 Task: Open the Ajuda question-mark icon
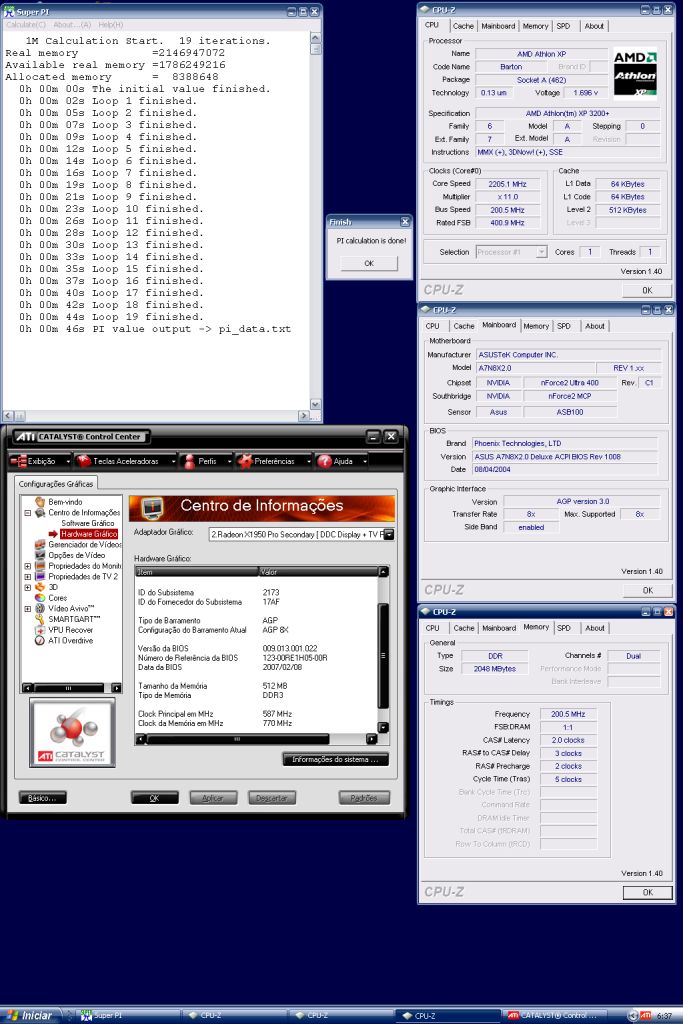click(325, 461)
